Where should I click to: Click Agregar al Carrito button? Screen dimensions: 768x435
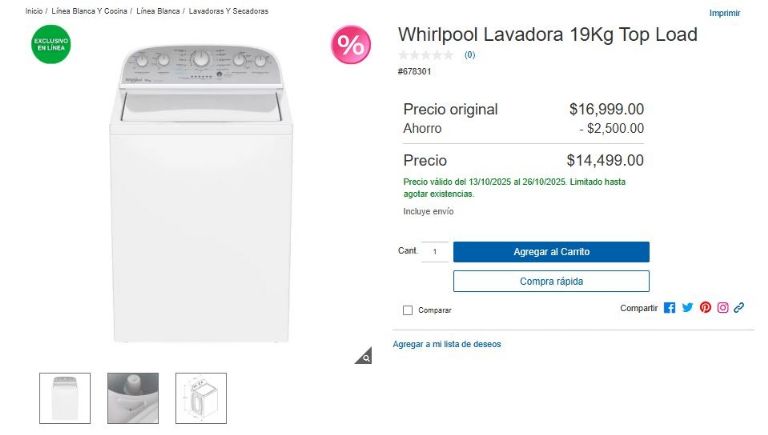pyautogui.click(x=551, y=252)
